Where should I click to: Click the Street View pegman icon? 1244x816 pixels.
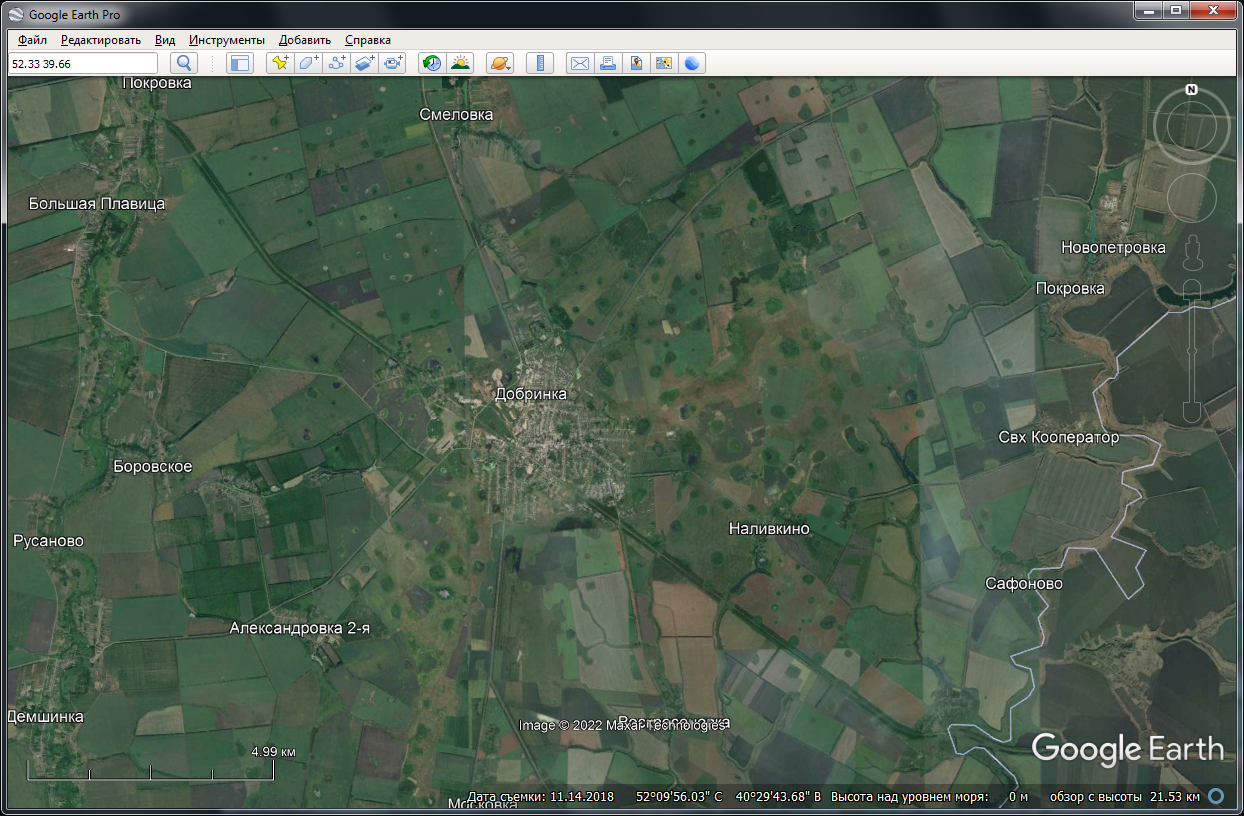click(x=1192, y=252)
